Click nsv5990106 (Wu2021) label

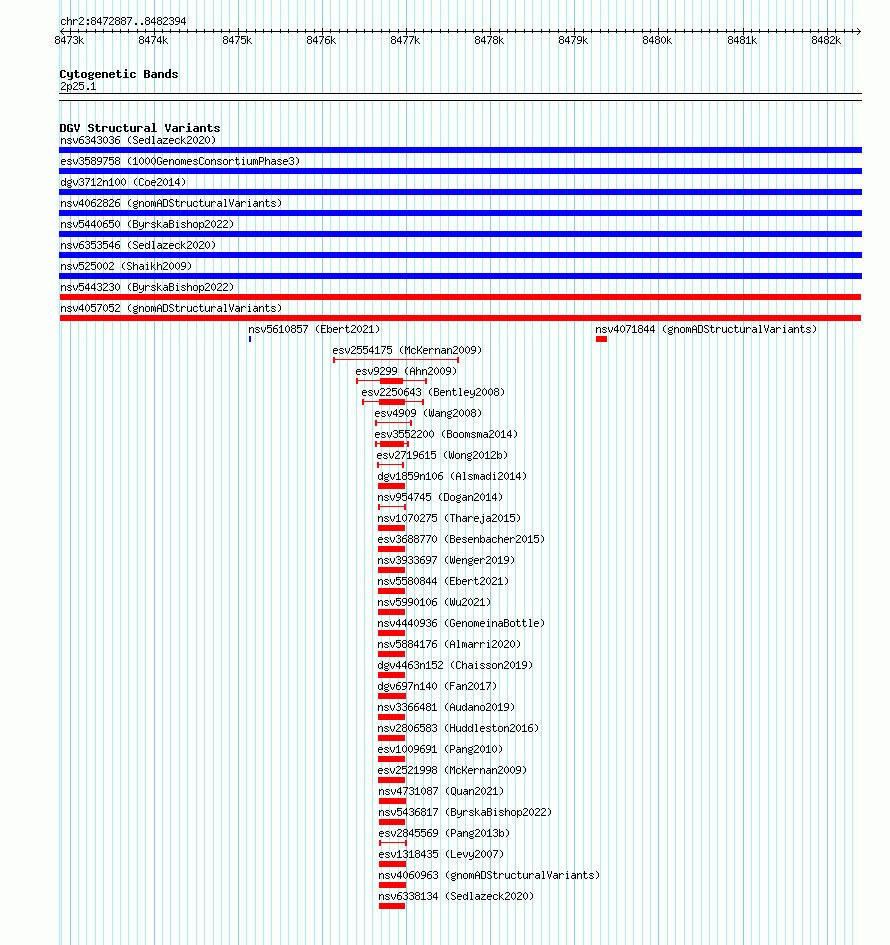pyautogui.click(x=434, y=603)
